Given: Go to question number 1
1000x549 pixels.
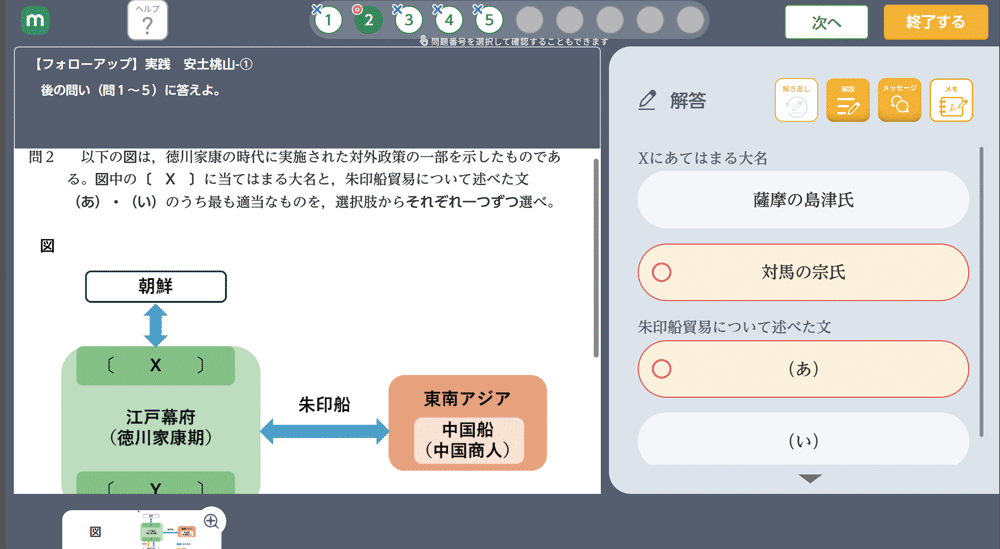Looking at the screenshot, I should pos(328,20).
